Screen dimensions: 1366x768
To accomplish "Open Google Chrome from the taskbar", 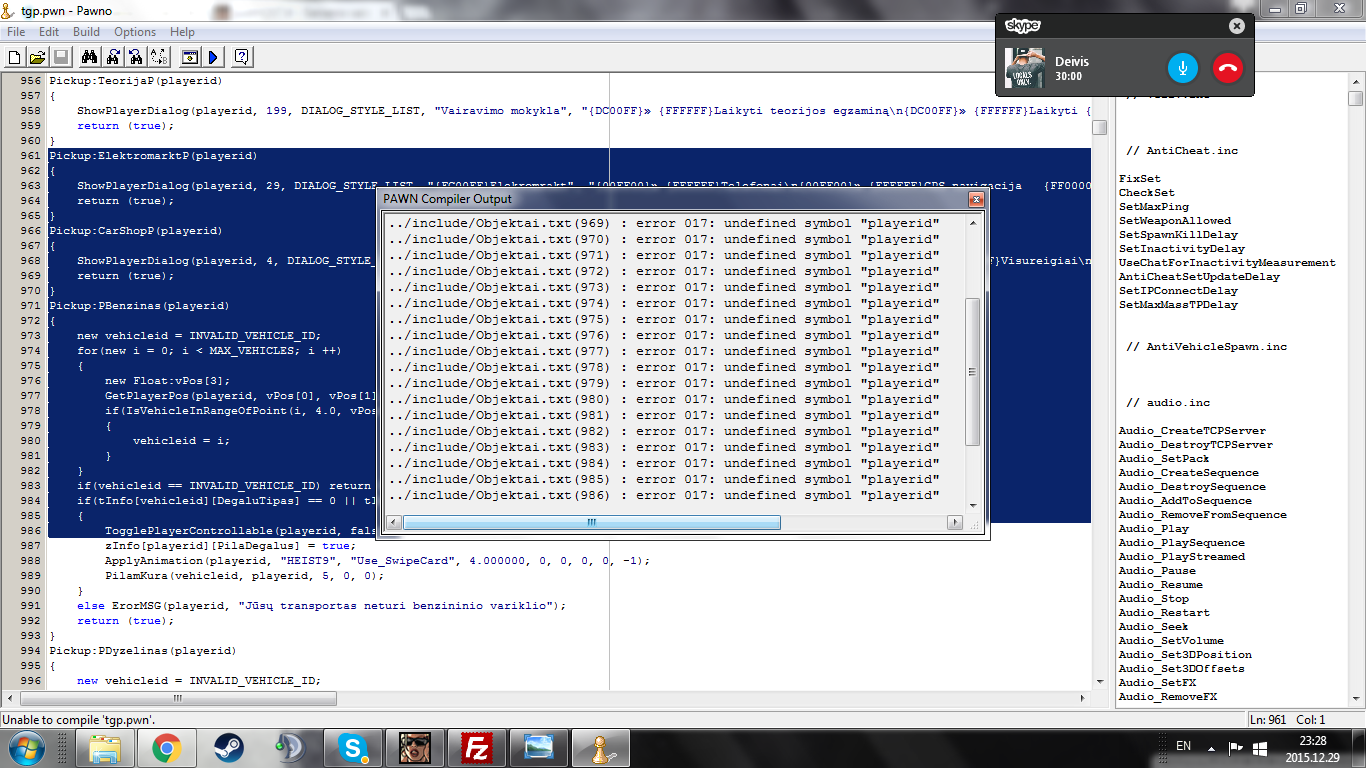I will tap(166, 747).
